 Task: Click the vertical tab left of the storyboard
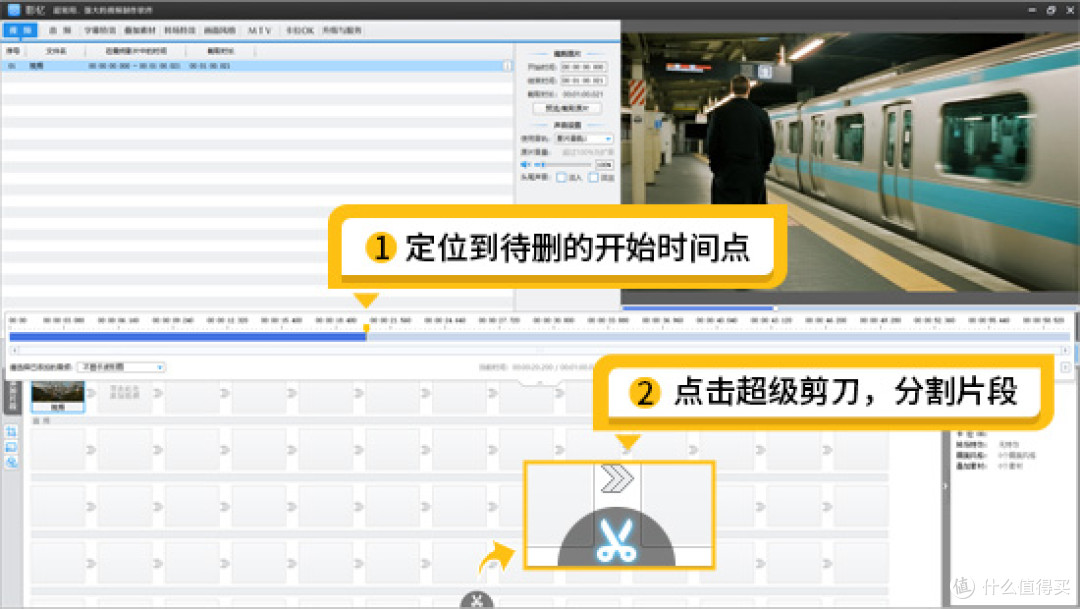click(12, 397)
